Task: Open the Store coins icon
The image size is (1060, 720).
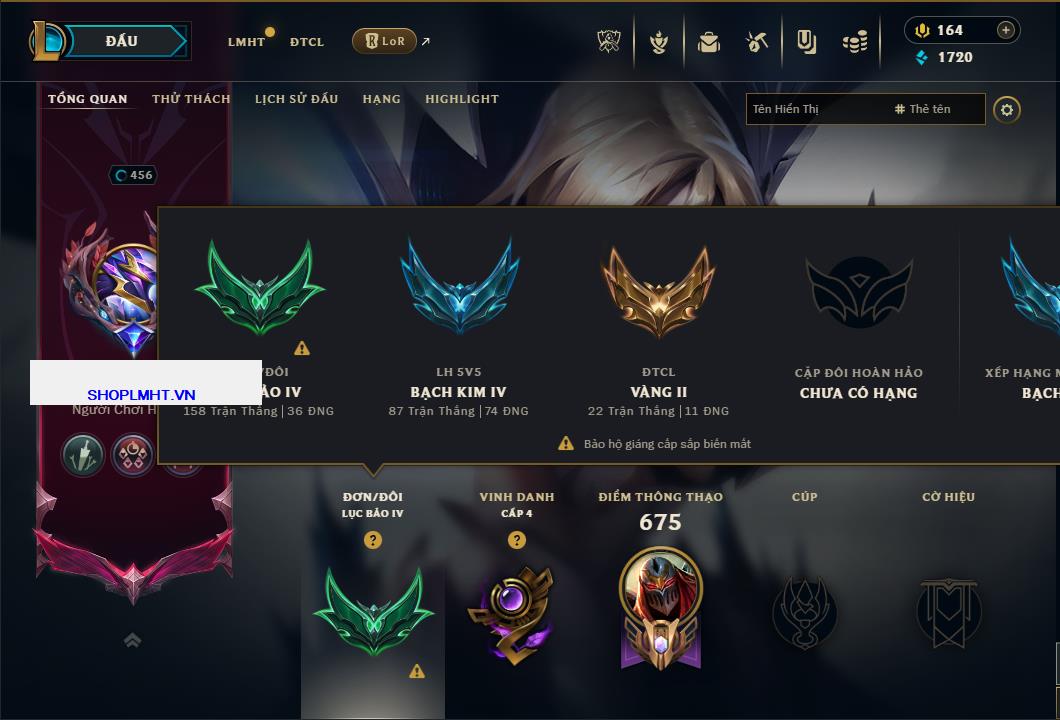Action: pos(855,42)
